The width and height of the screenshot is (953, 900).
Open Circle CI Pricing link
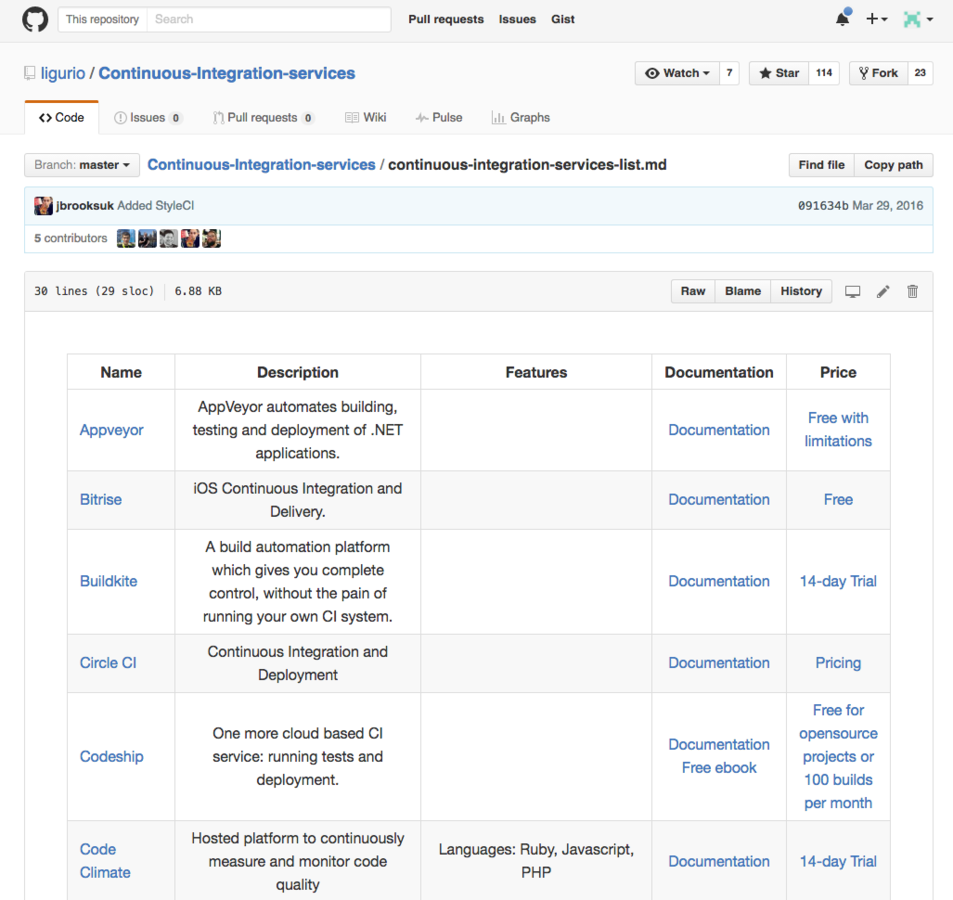coord(838,663)
